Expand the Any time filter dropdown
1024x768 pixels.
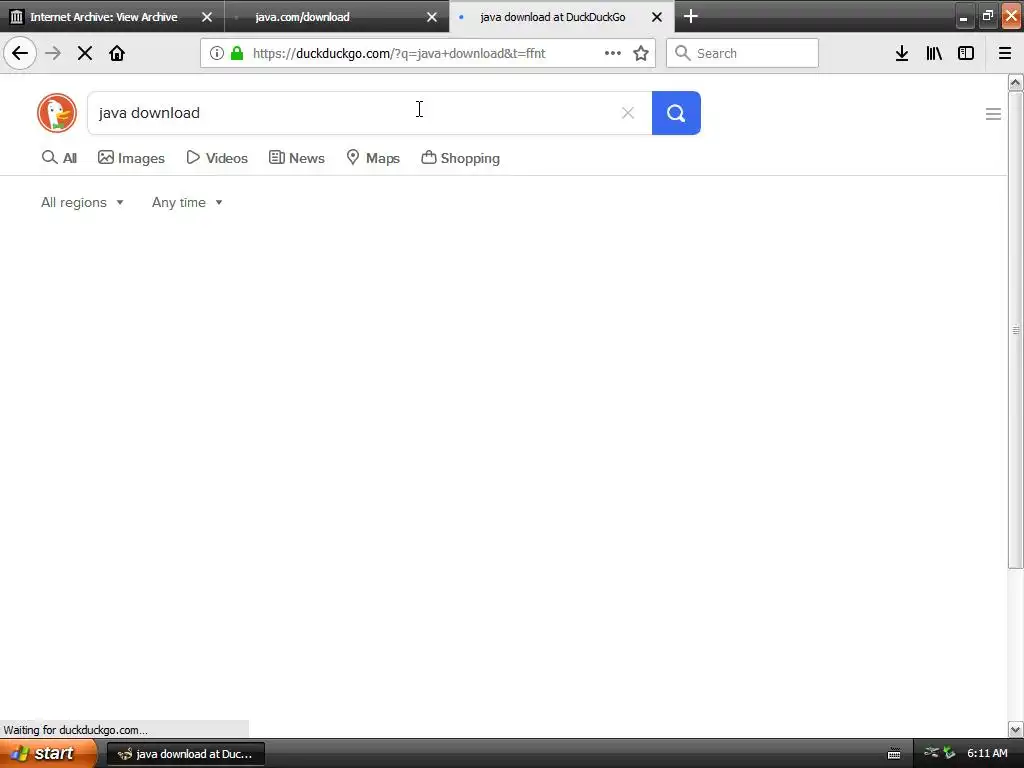187,202
